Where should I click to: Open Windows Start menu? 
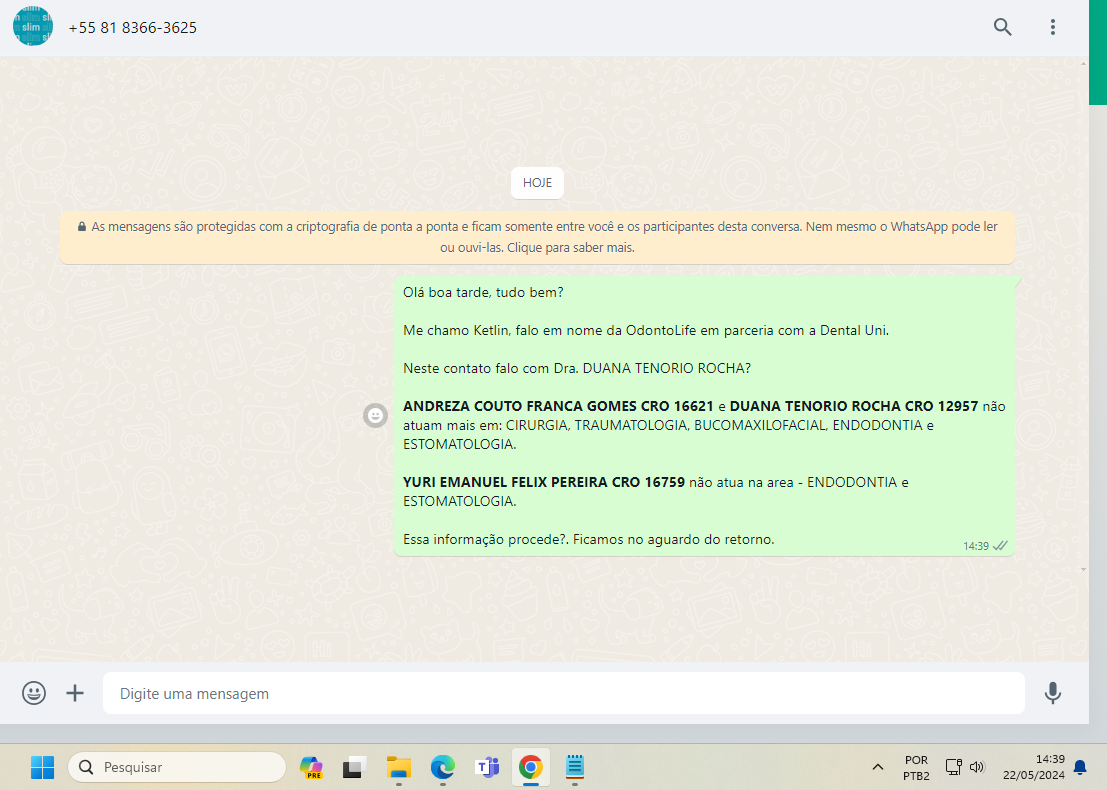[x=42, y=767]
